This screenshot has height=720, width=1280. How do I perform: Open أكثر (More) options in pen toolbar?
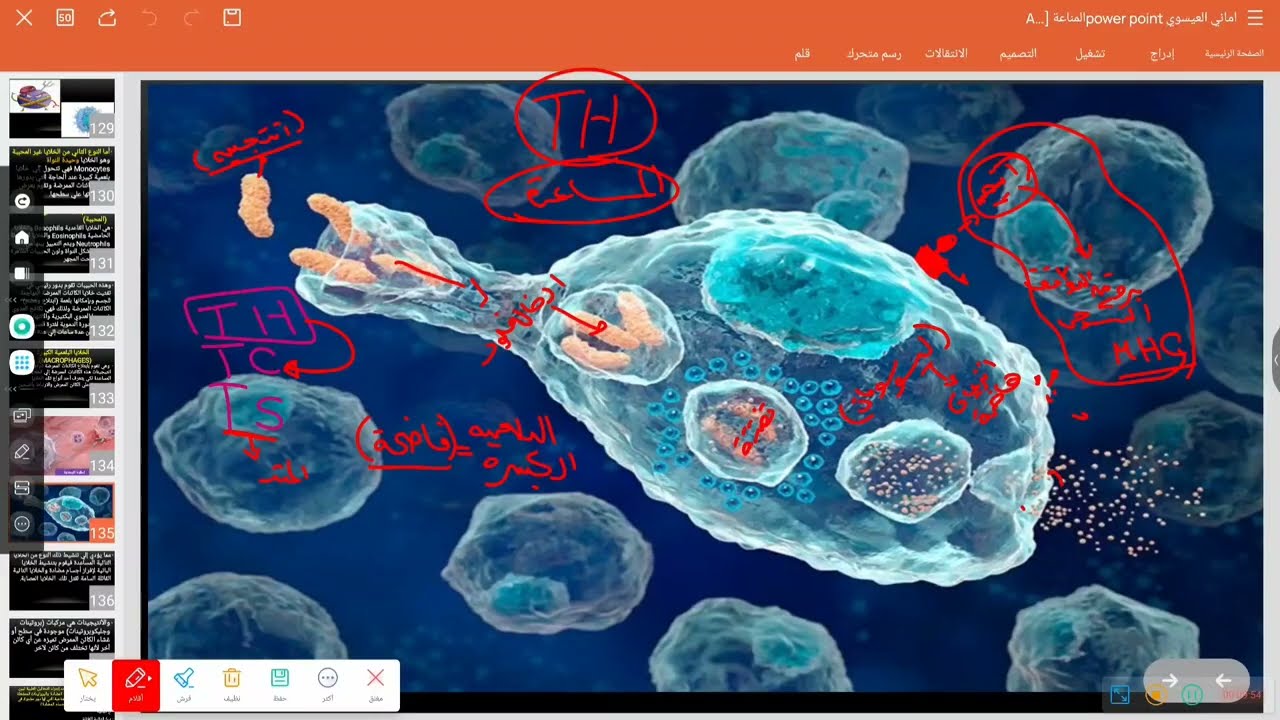click(327, 685)
